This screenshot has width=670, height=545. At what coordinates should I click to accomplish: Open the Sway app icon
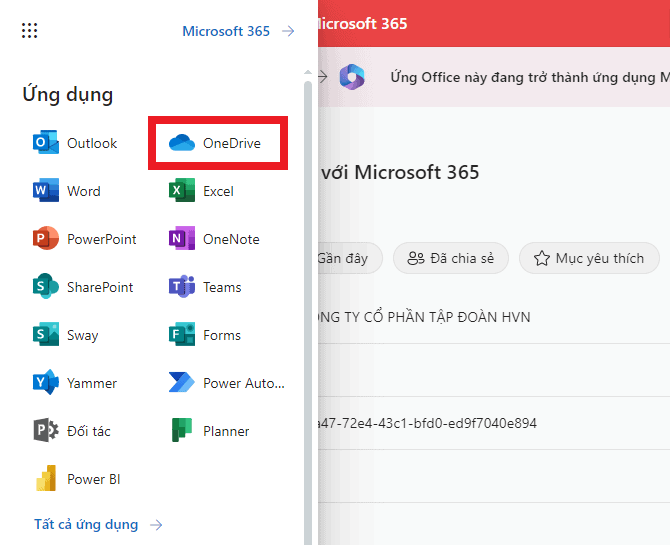[x=46, y=334]
